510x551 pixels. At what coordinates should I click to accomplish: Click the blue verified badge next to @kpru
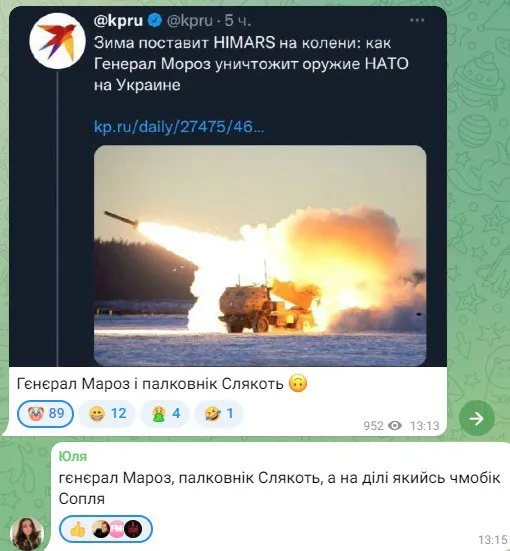[x=155, y=20]
